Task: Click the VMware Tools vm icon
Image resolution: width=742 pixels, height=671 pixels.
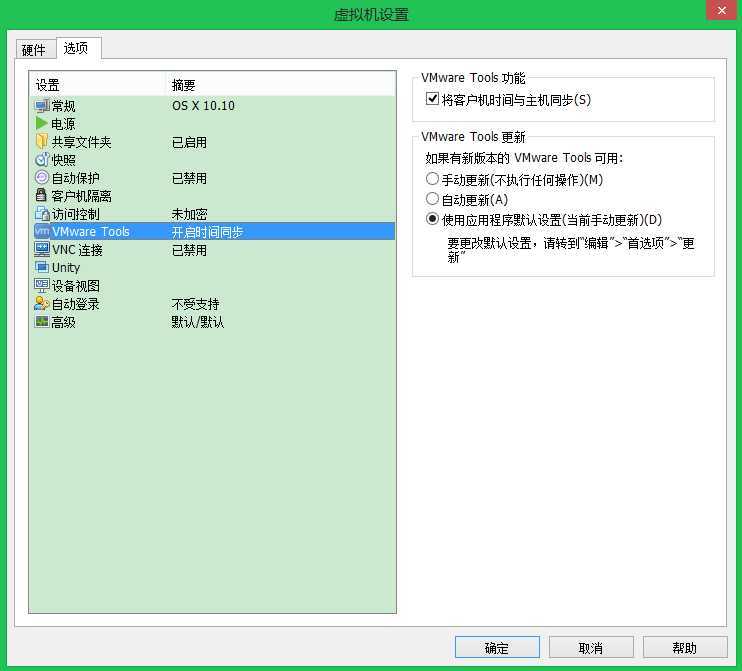Action: click(x=42, y=231)
